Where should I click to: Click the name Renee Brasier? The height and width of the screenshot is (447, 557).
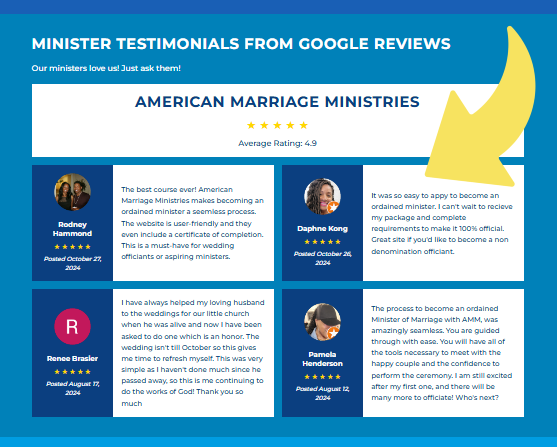pyautogui.click(x=72, y=359)
